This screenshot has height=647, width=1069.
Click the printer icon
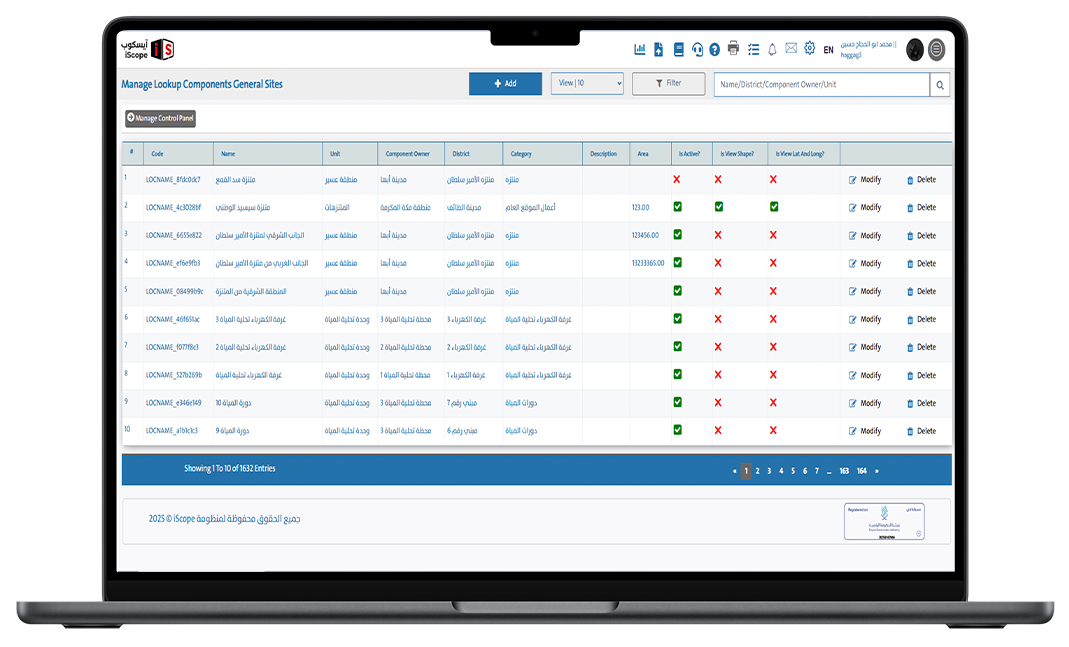[734, 49]
